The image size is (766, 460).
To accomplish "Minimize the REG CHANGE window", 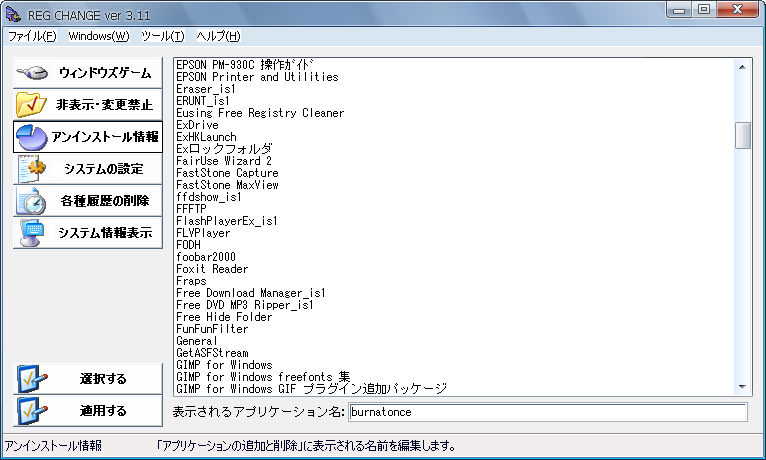I will tap(679, 10).
